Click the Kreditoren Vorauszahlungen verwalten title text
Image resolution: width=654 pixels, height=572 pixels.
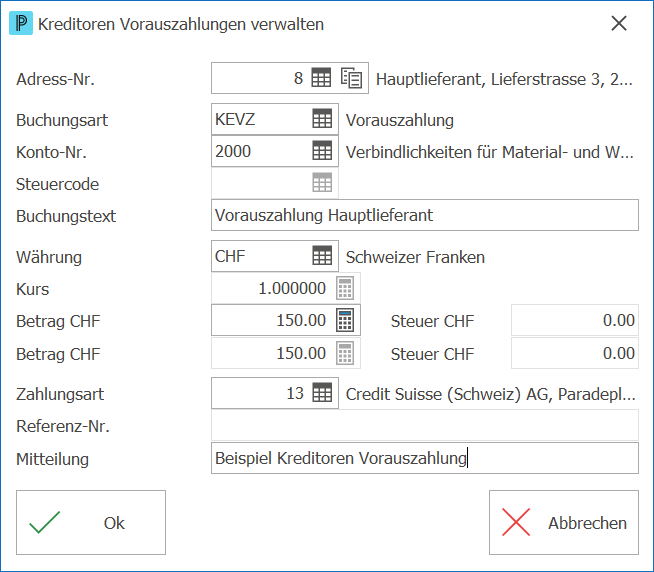(x=181, y=24)
